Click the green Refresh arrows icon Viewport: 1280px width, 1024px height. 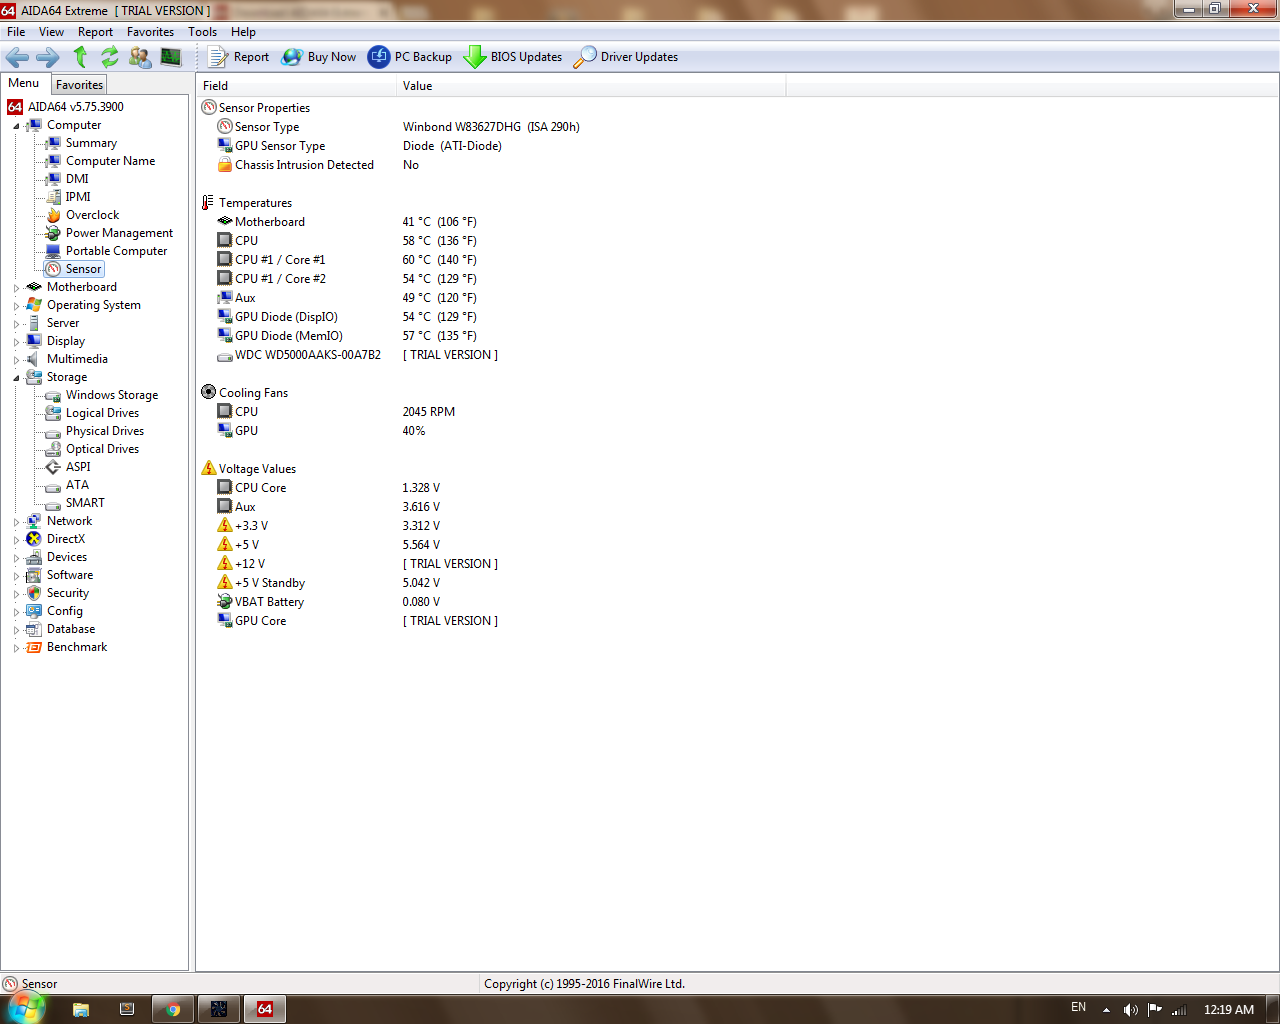[109, 57]
